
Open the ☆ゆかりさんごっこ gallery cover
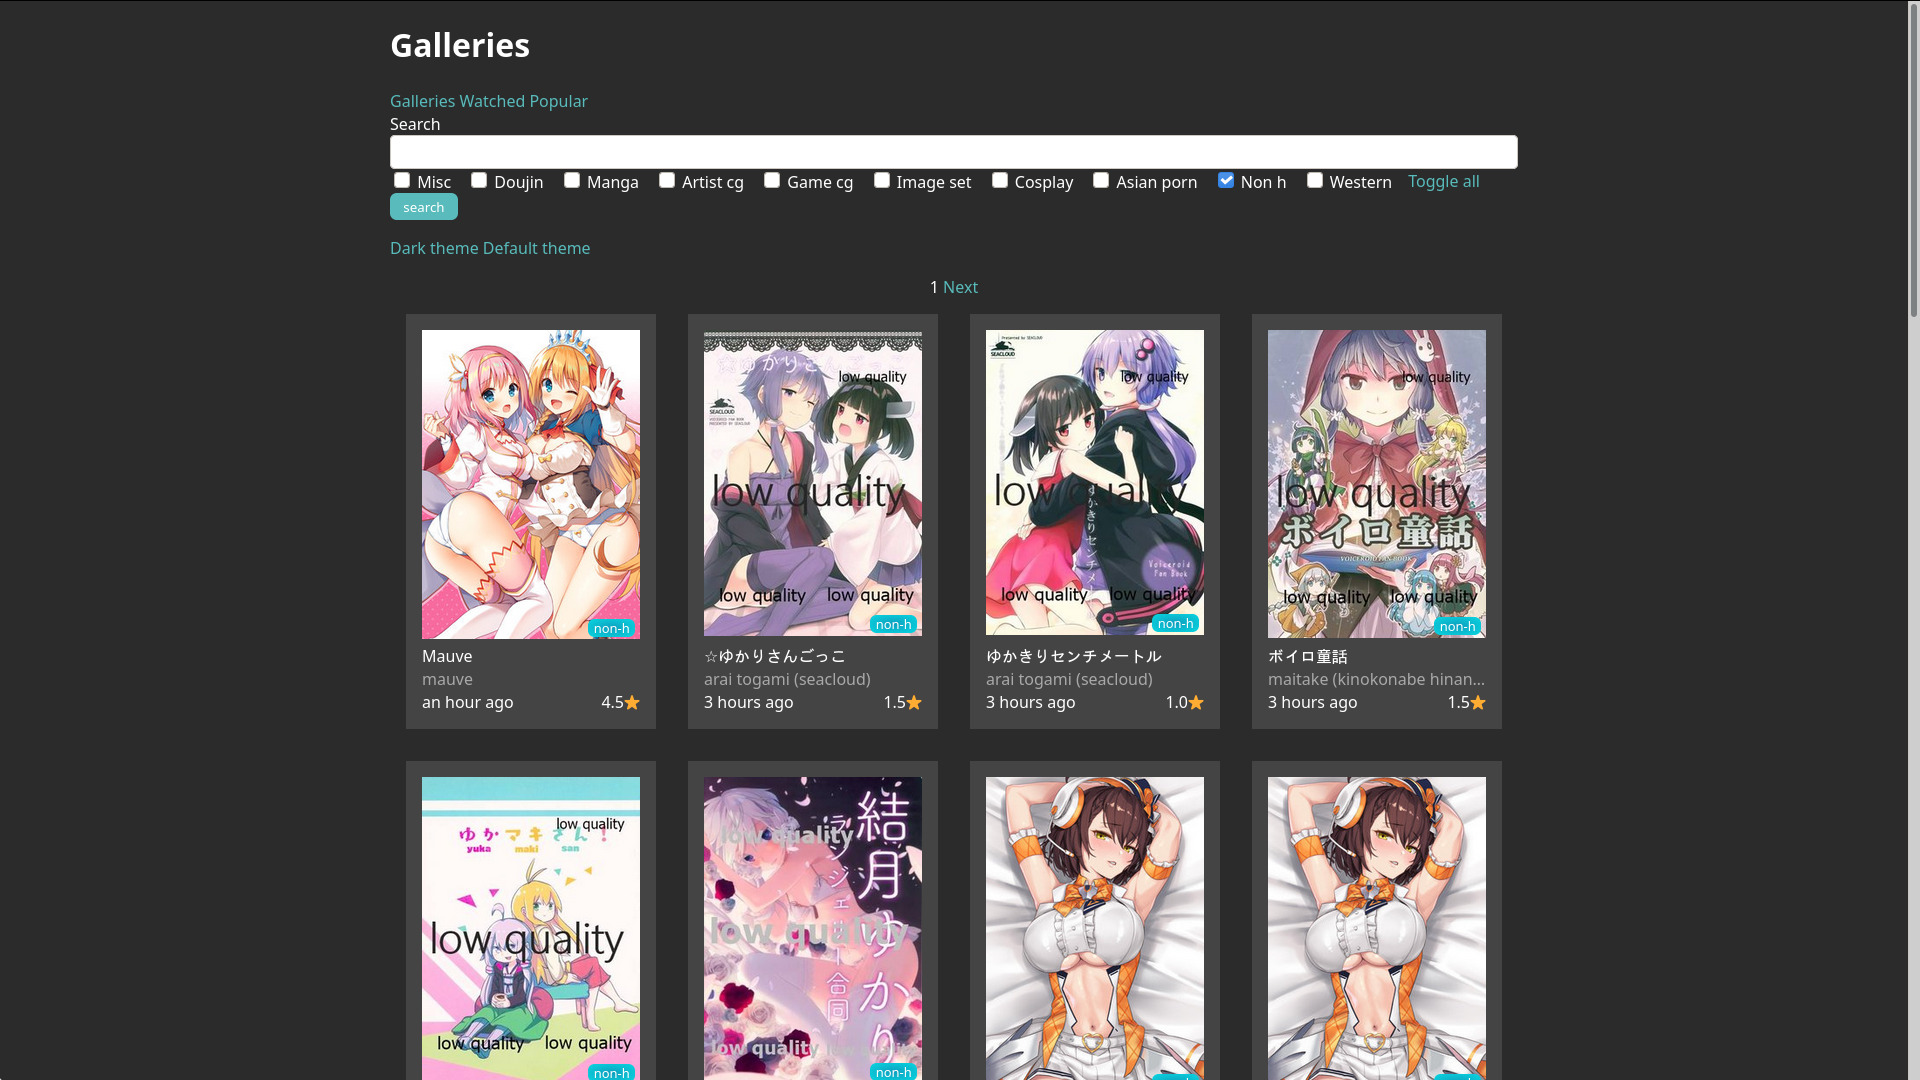813,484
